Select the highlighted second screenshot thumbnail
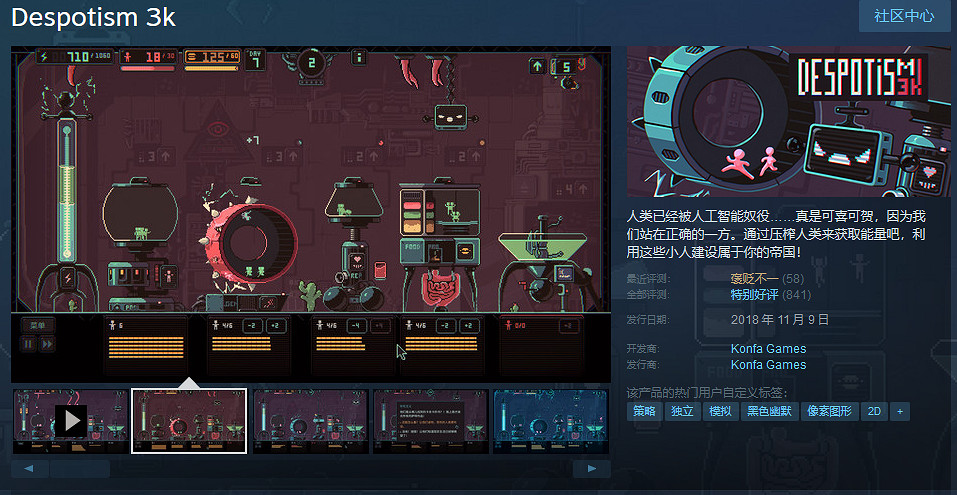957x495 pixels. 189,421
